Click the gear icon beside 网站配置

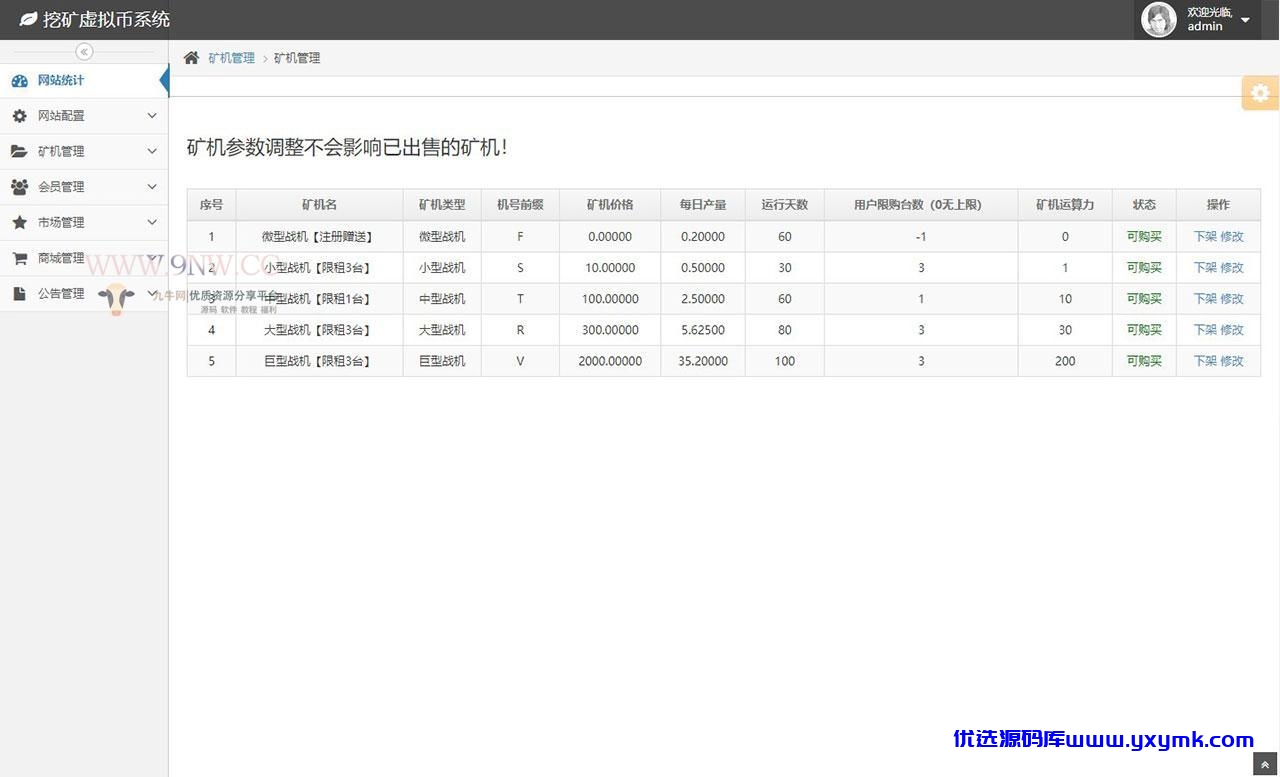pos(19,116)
